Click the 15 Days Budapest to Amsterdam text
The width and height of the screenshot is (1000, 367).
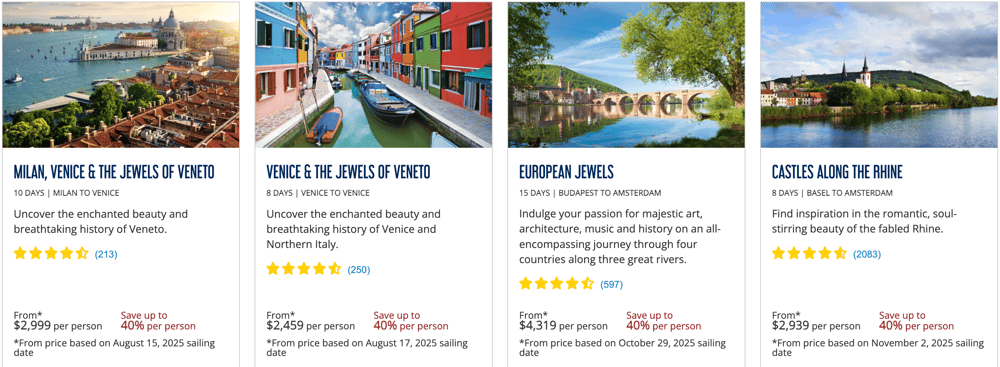click(590, 193)
